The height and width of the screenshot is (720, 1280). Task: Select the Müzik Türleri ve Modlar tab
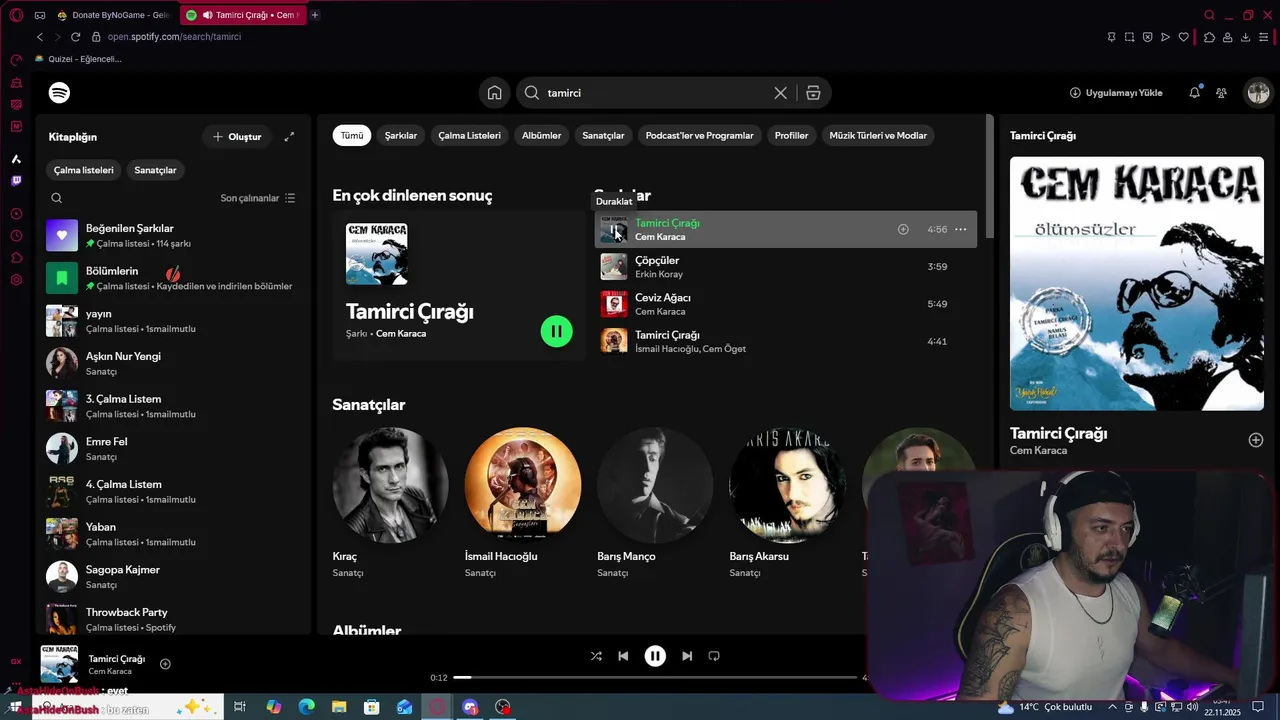878,136
